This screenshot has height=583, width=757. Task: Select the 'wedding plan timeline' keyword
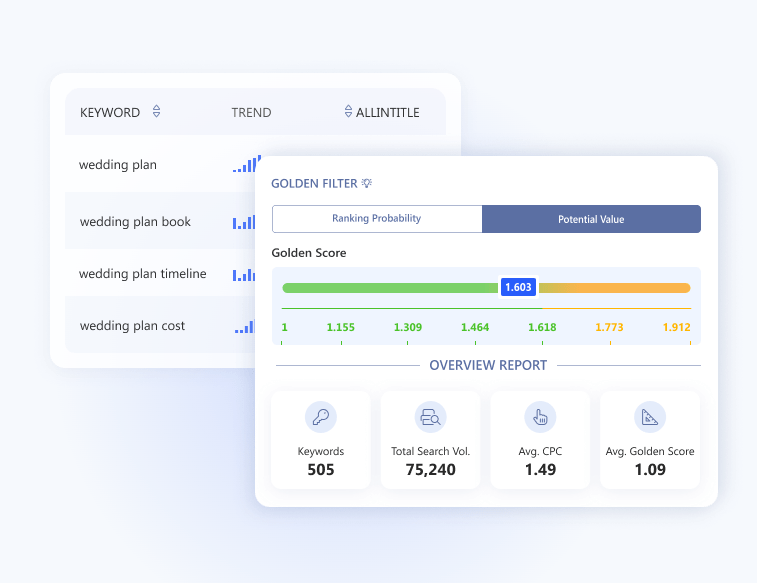pos(143,274)
